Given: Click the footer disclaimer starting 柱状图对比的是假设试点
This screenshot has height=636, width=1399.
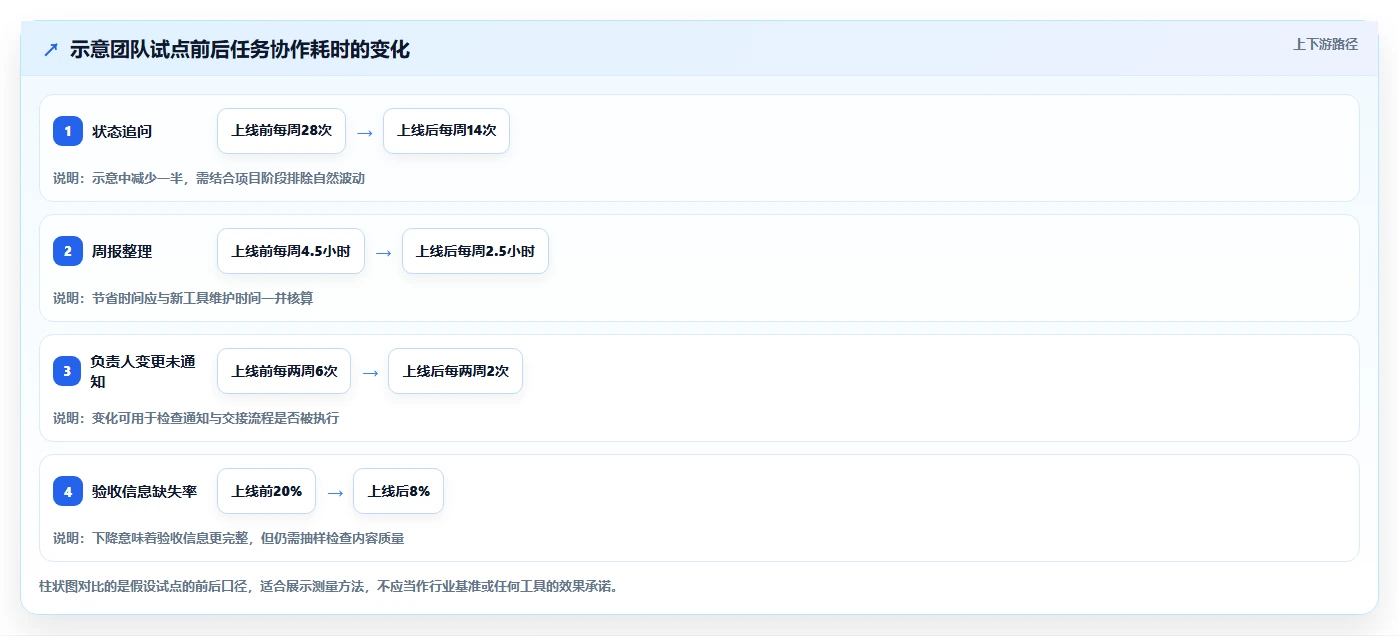Looking at the screenshot, I should (x=328, y=586).
